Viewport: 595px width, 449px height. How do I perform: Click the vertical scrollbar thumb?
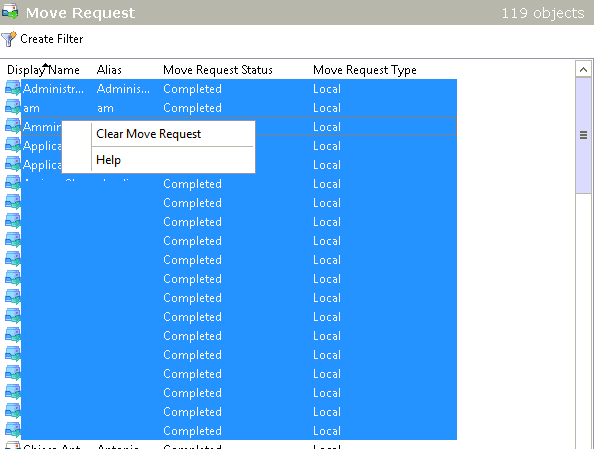coord(584,135)
